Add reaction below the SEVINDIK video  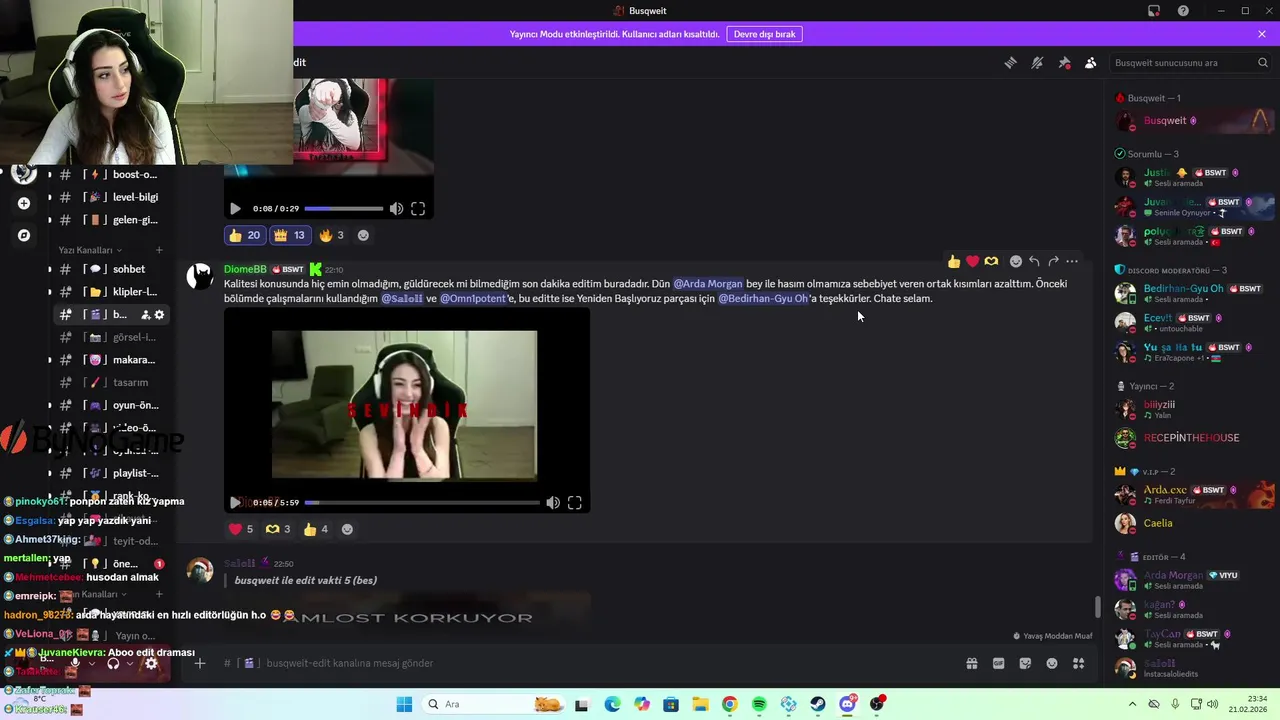pos(348,529)
